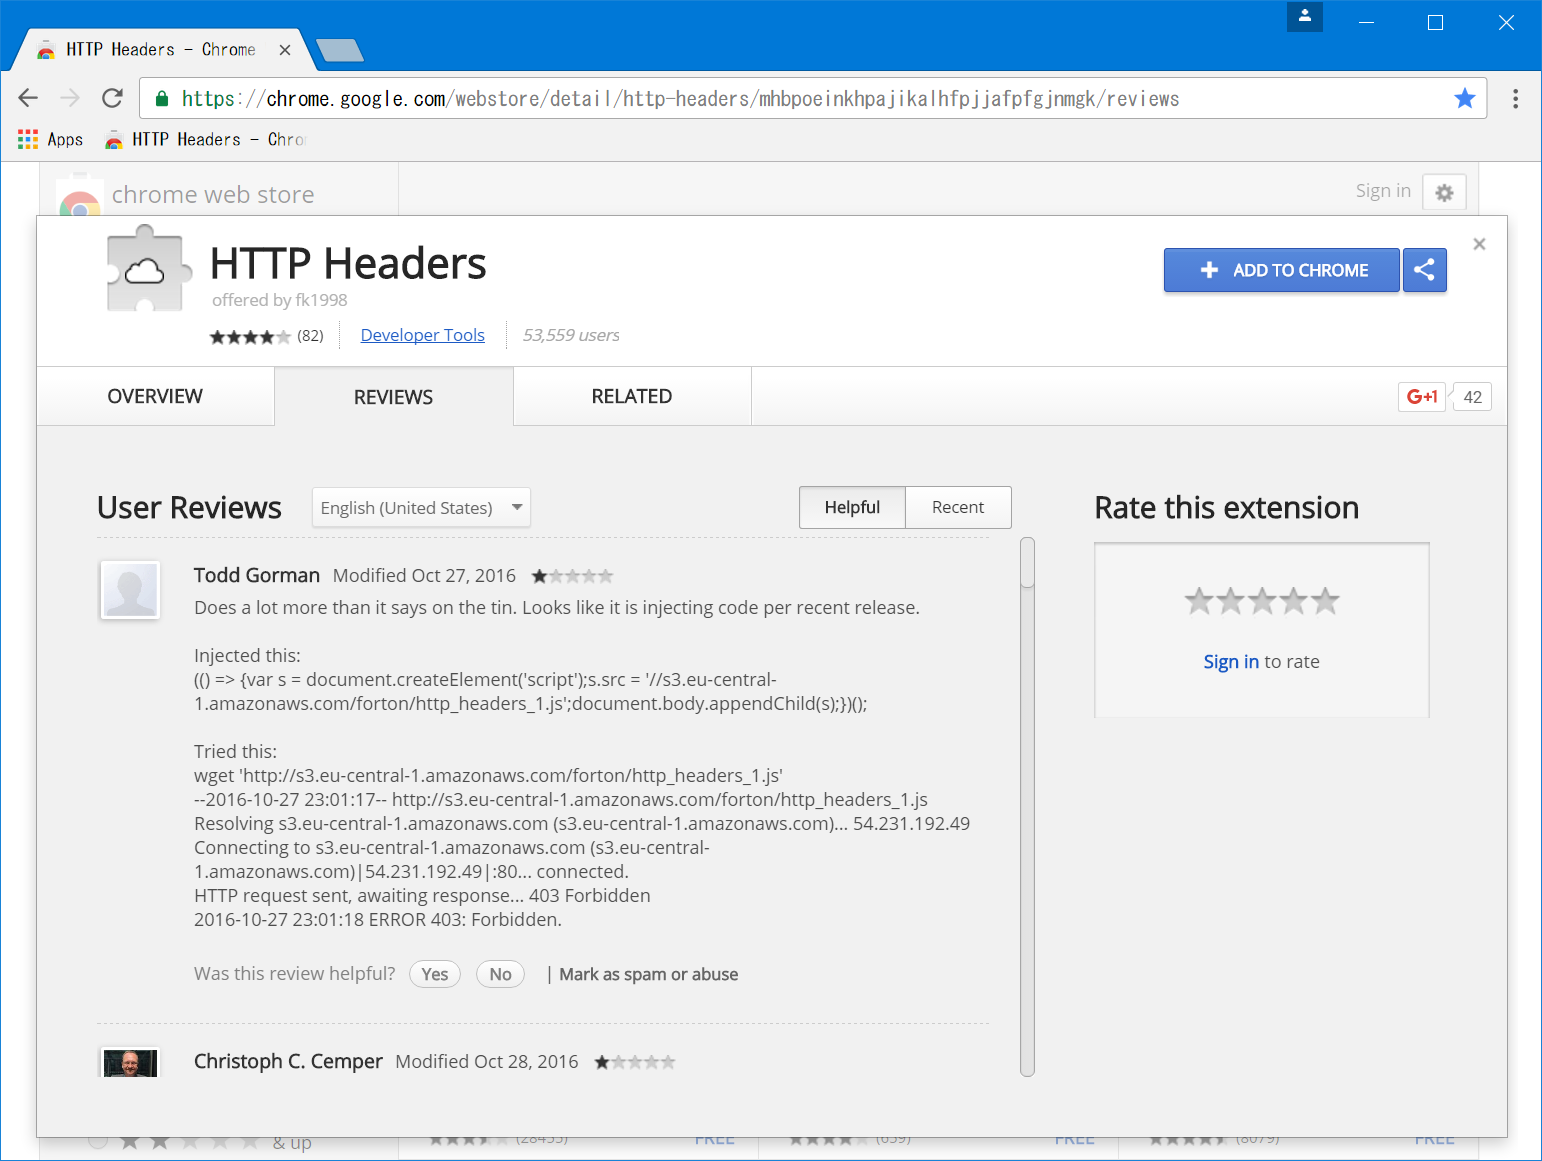Screen dimensions: 1542x1161
Task: Click Sign in to rate link
Action: coord(1231,661)
